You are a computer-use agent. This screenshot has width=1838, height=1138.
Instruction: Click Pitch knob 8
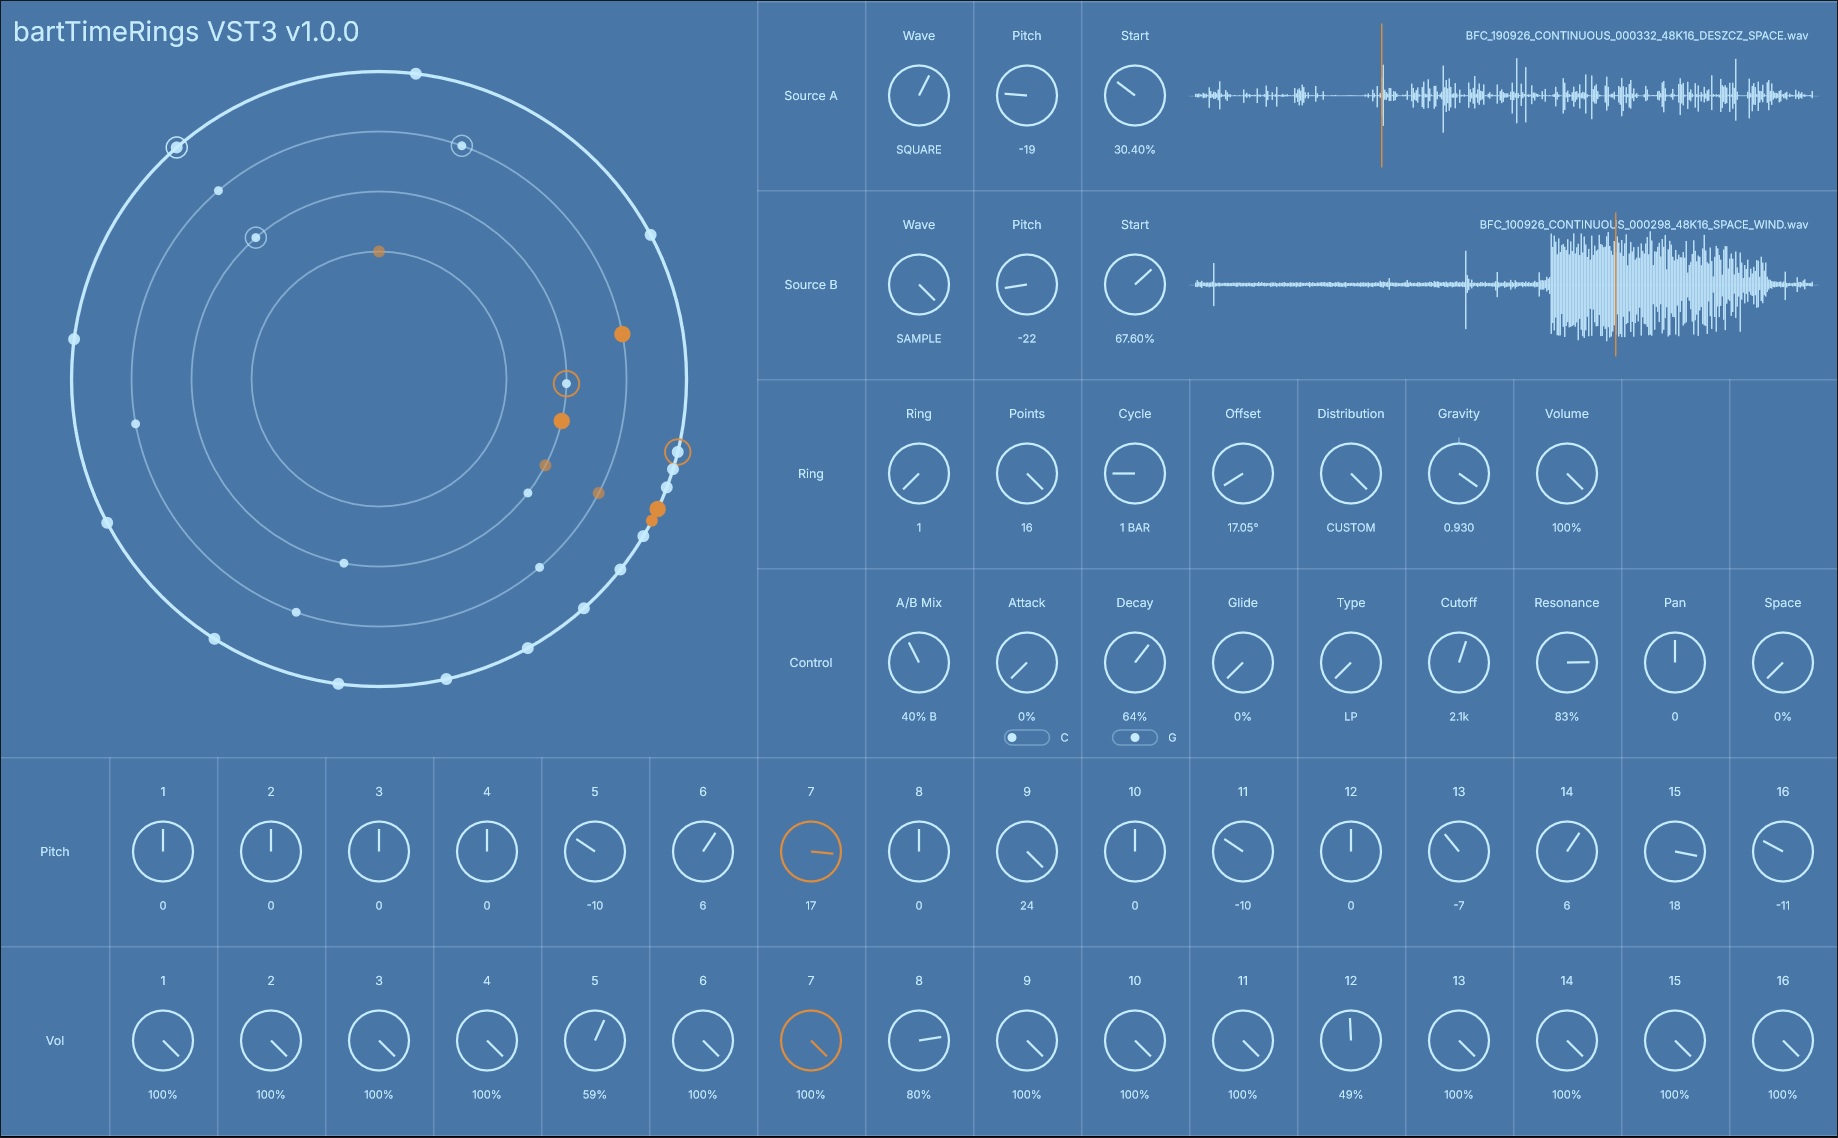click(918, 852)
